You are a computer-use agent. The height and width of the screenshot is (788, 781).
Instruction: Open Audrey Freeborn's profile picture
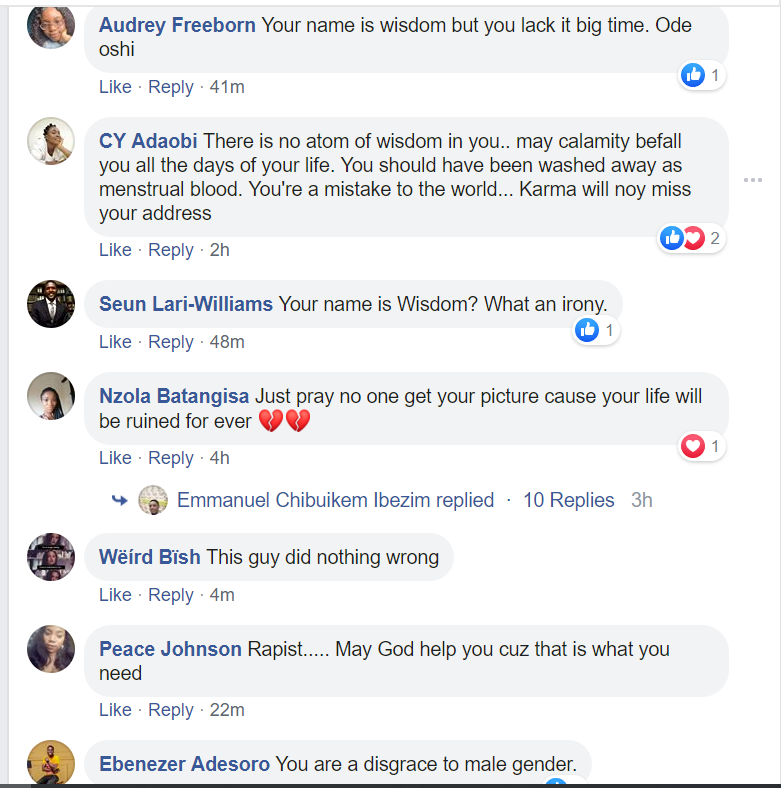[x=50, y=26]
